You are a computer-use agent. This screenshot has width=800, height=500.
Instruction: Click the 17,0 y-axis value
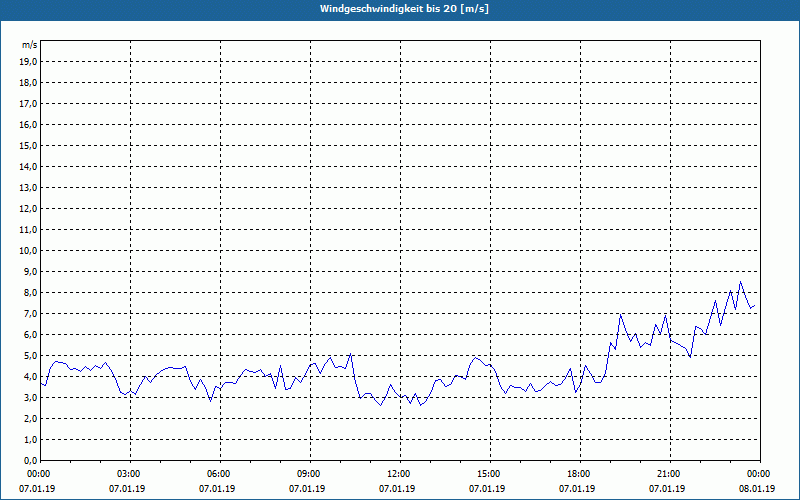(x=28, y=104)
